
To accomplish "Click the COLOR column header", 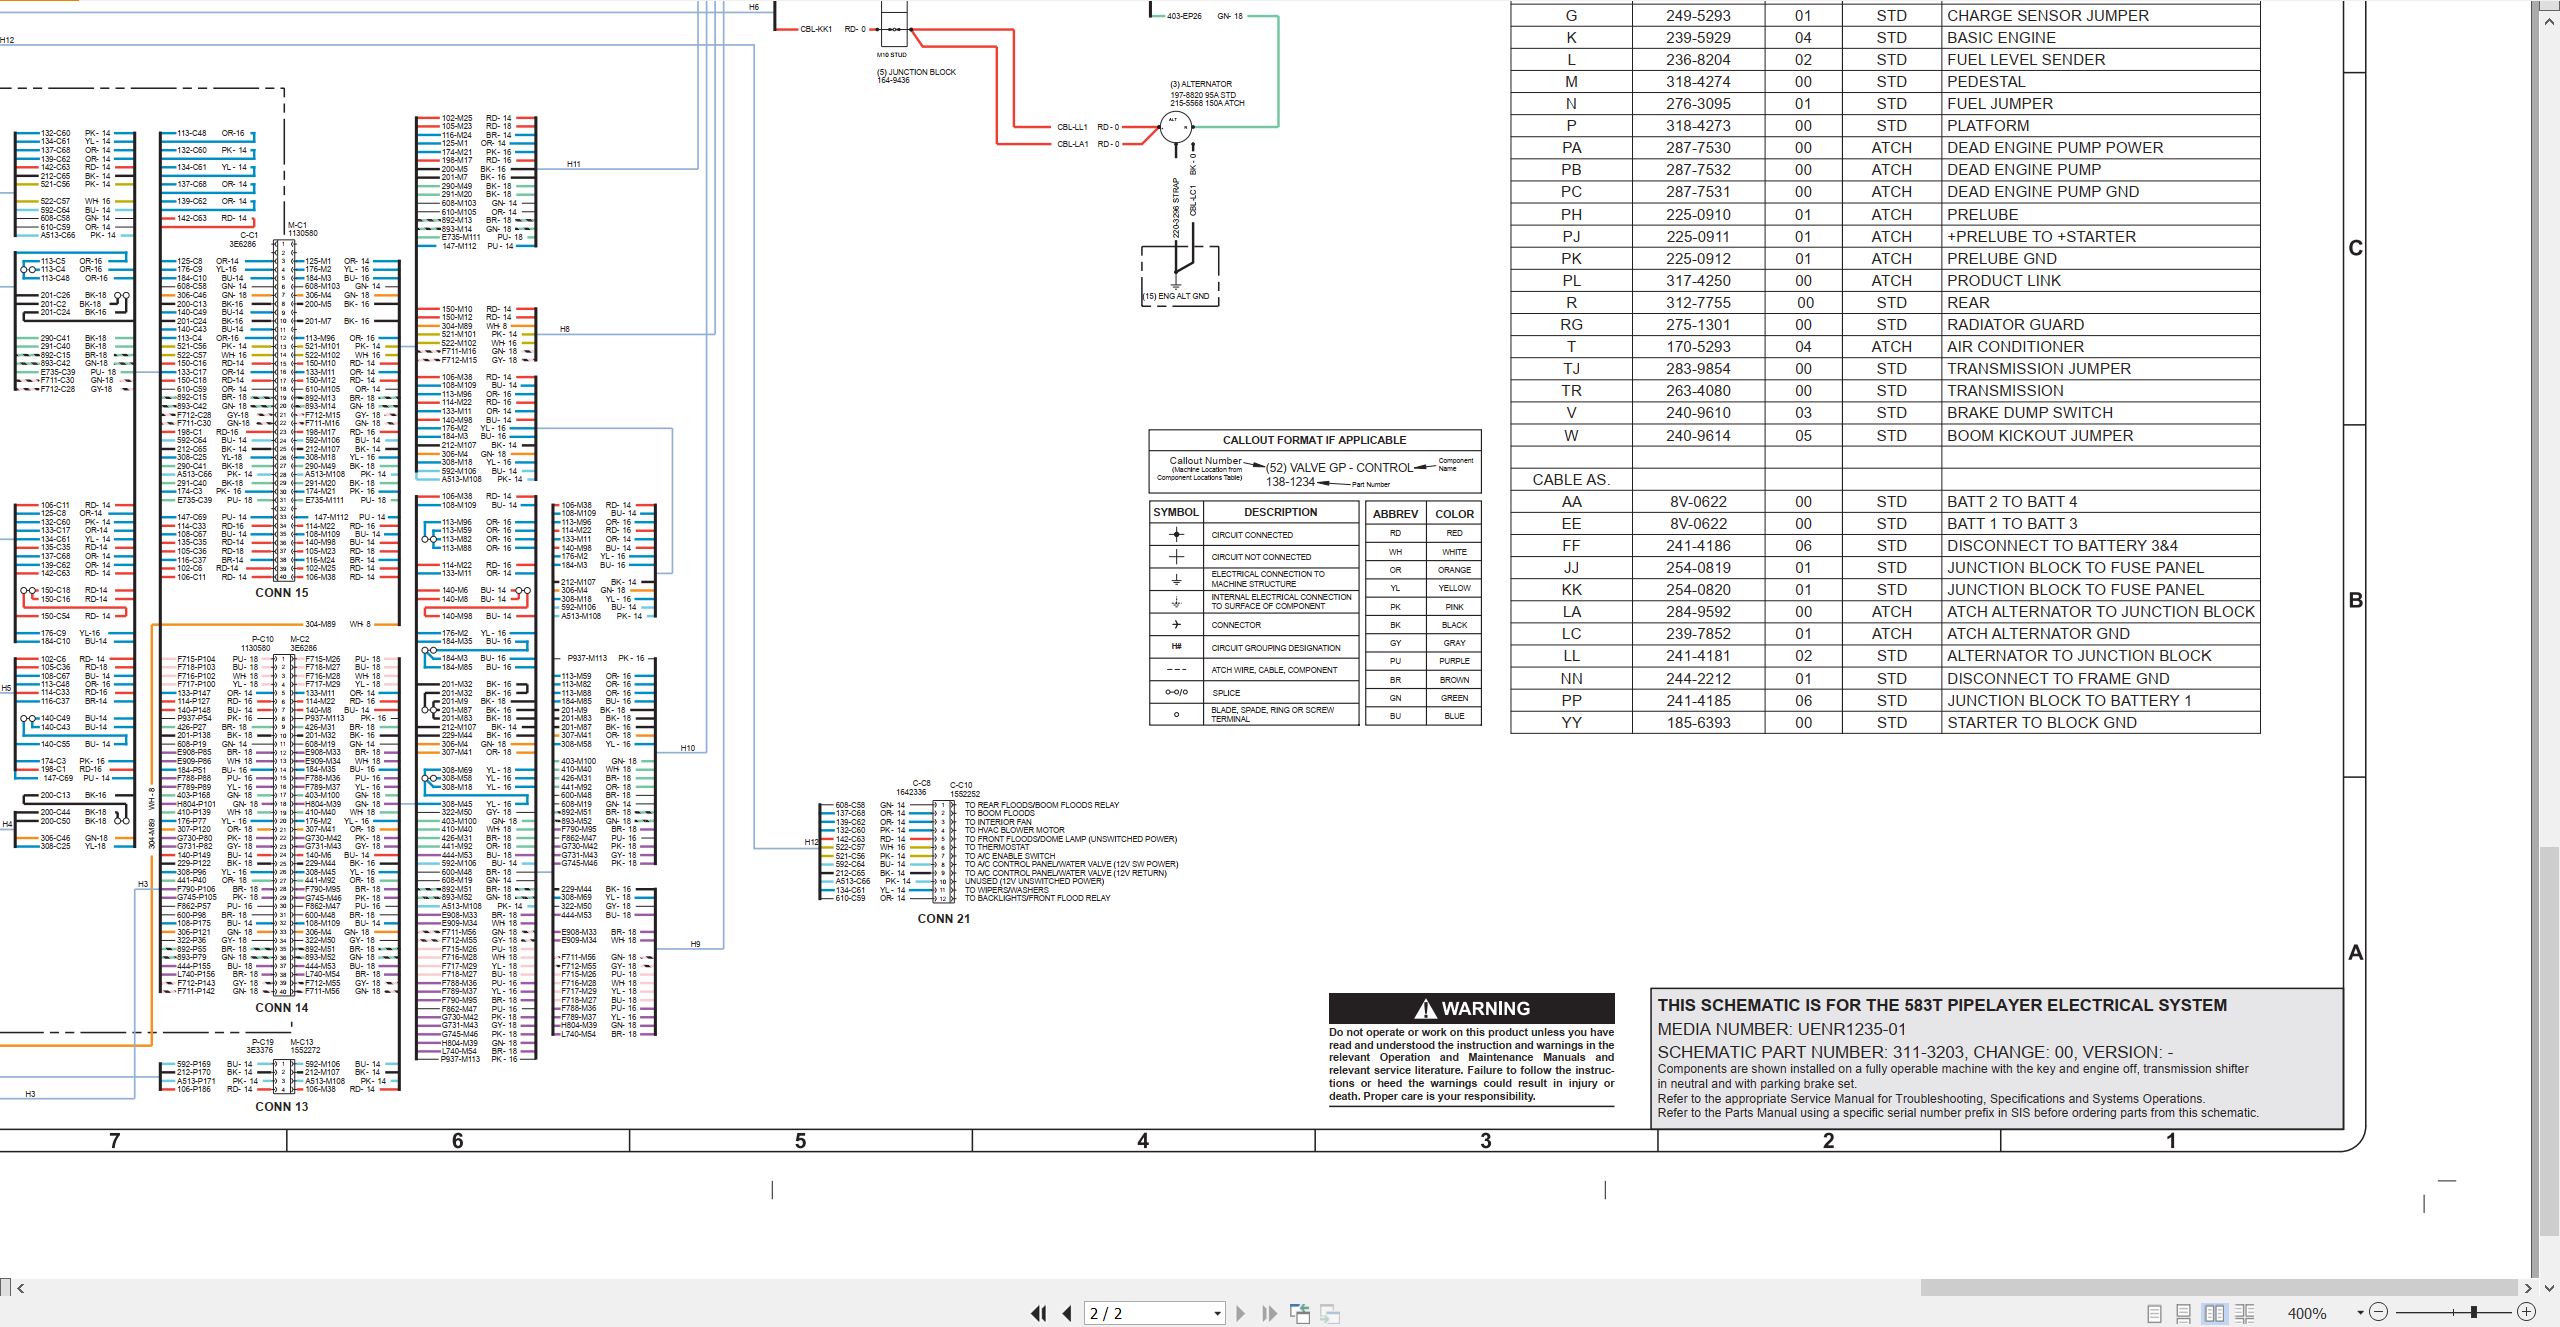I will 1454,514.
